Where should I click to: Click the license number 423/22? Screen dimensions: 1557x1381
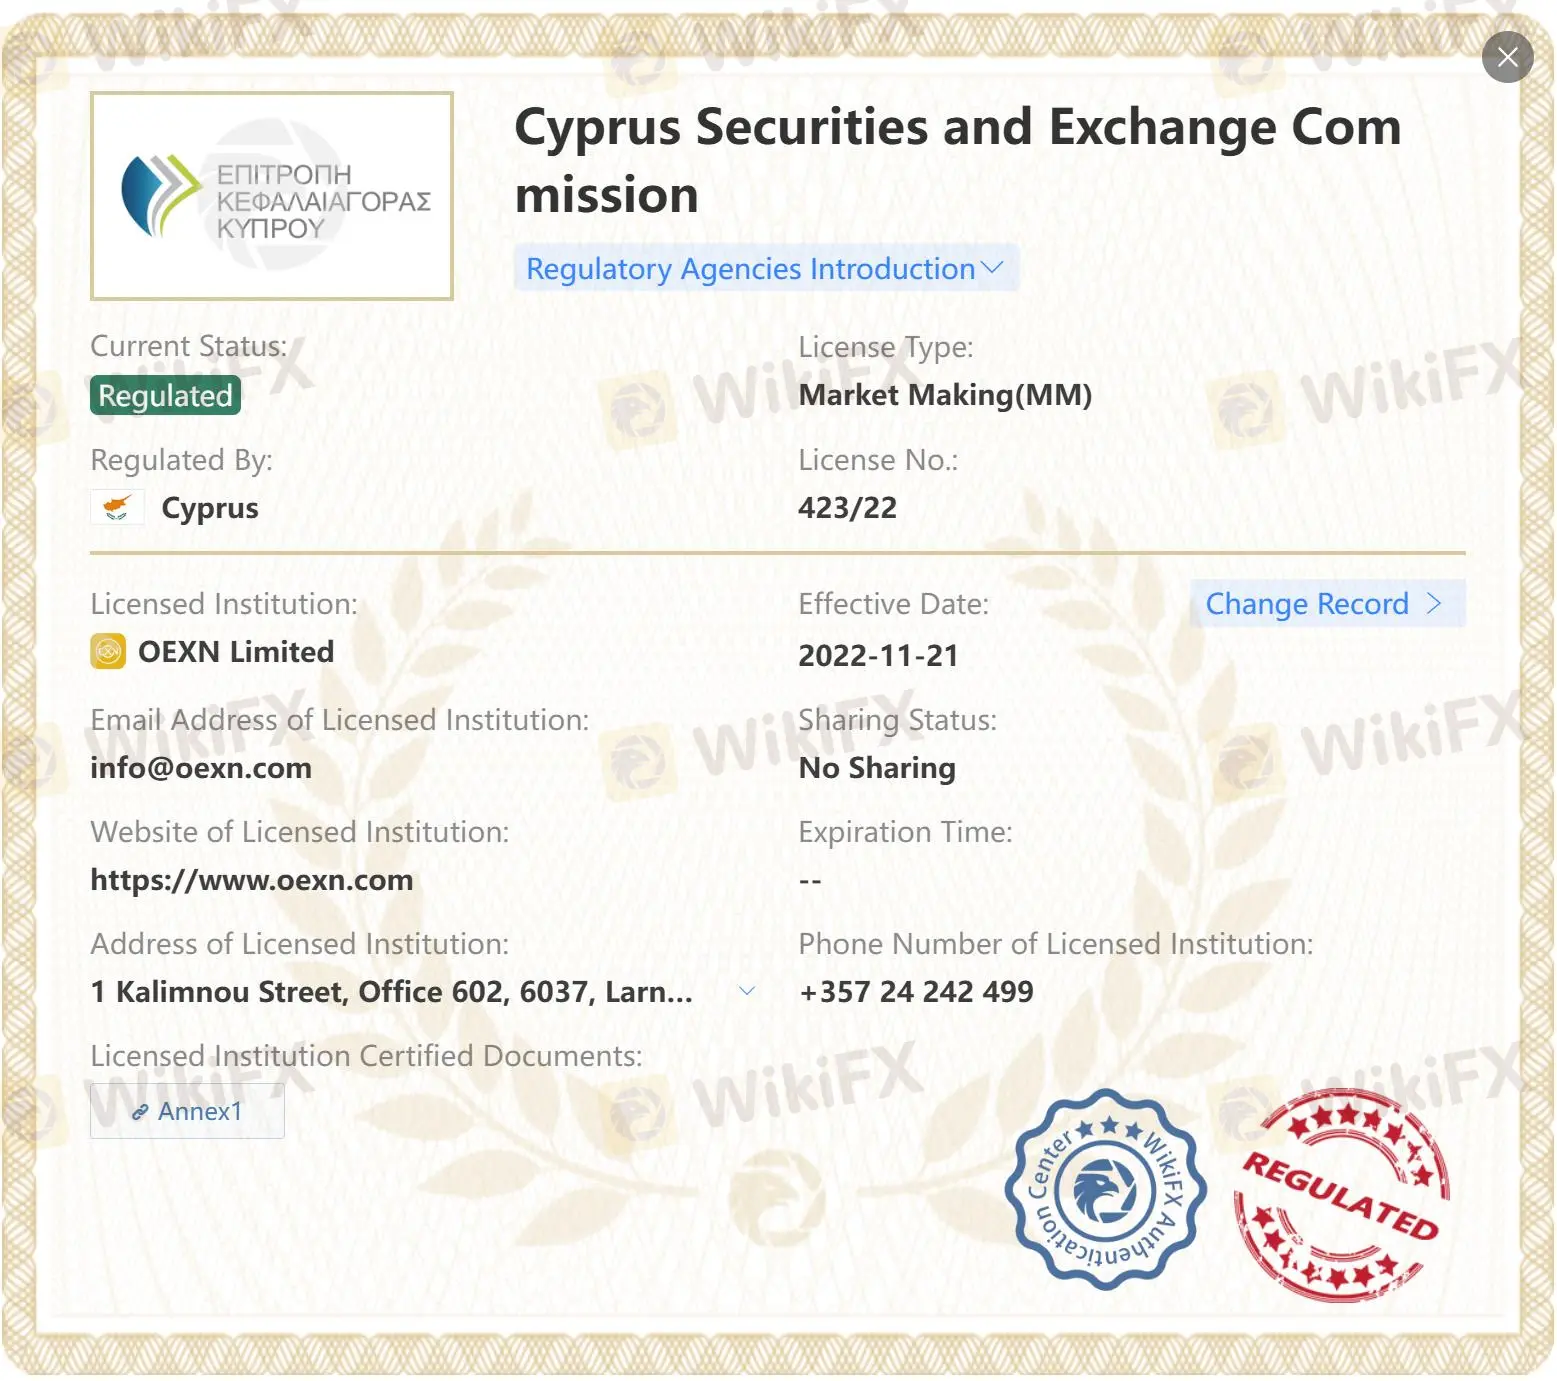847,508
